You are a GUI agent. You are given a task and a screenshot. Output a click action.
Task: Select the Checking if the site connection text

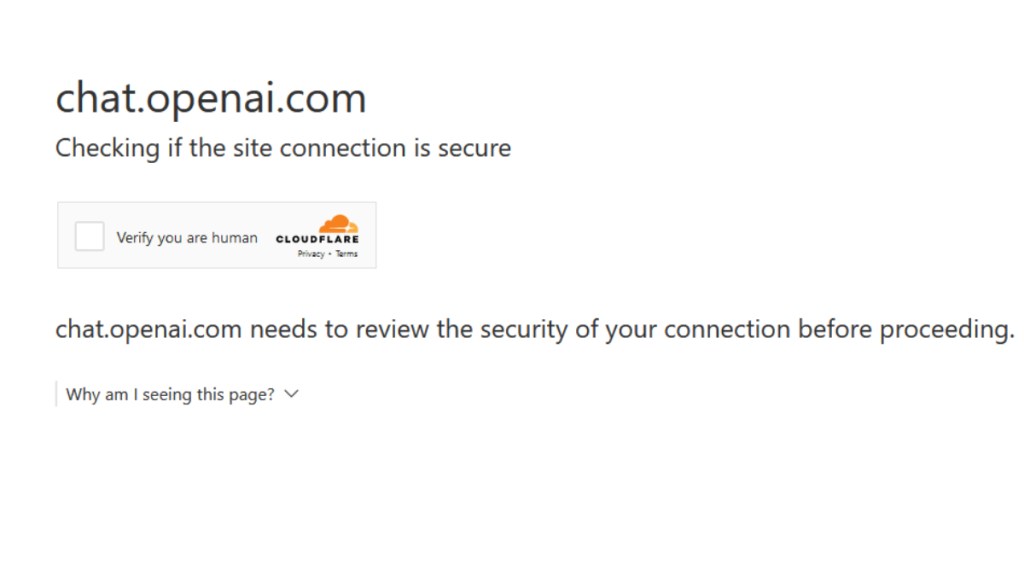click(x=283, y=147)
